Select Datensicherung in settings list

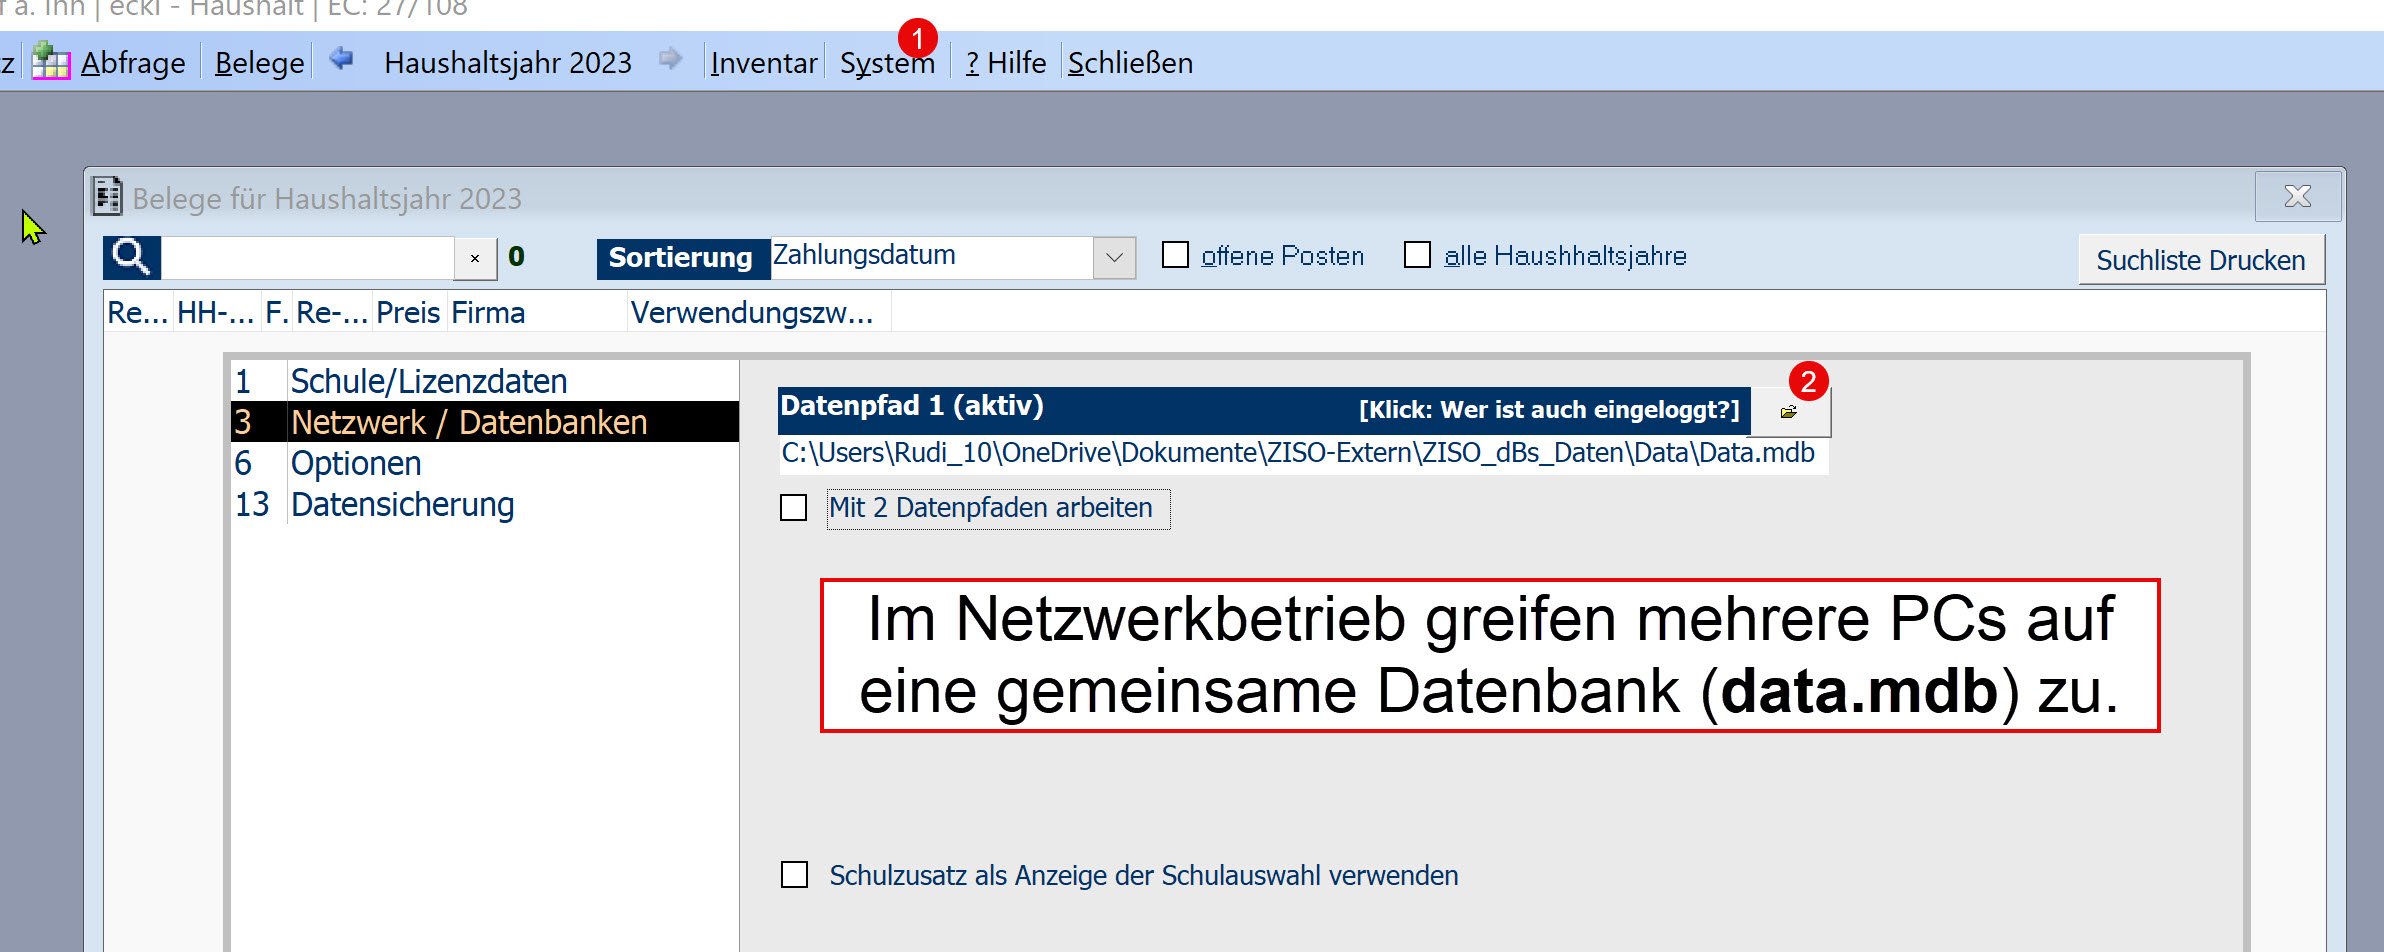coord(485,504)
